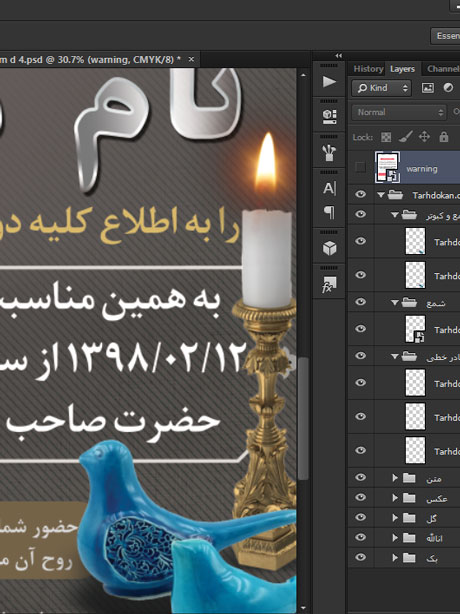This screenshot has height=614, width=460.
Task: Select the Tarhdokan group name
Action: pos(436,195)
